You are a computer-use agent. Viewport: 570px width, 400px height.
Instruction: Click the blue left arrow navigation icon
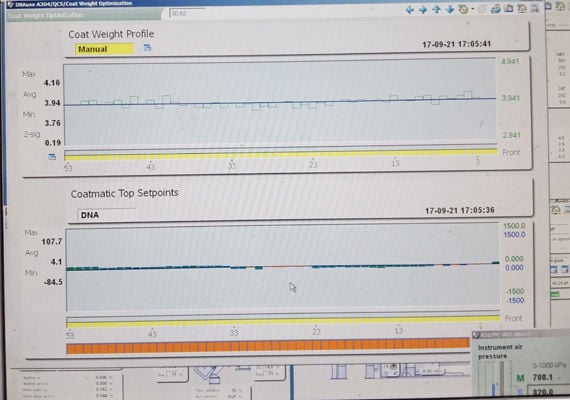(410, 10)
